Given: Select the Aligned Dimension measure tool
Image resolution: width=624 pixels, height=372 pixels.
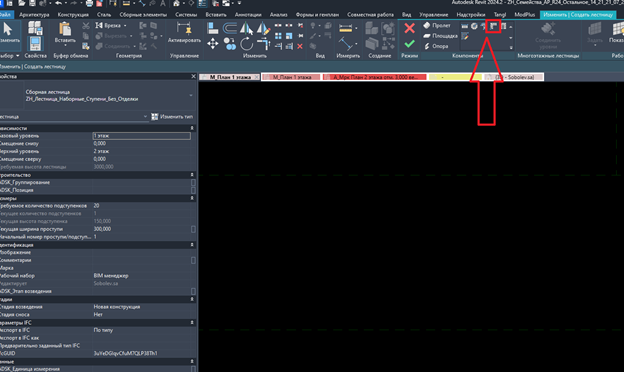Looking at the screenshot, I should pyautogui.click(x=345, y=28).
